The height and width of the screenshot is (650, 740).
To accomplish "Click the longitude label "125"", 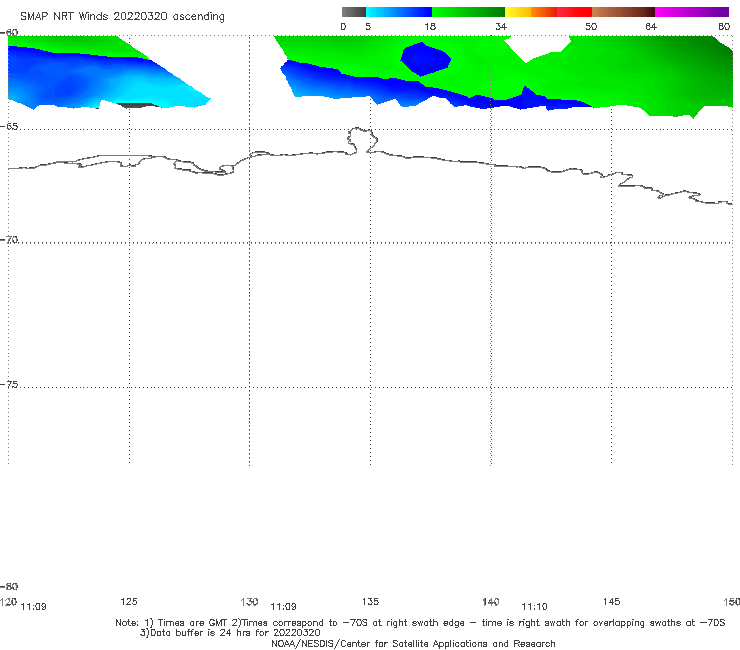I will pos(129,601).
